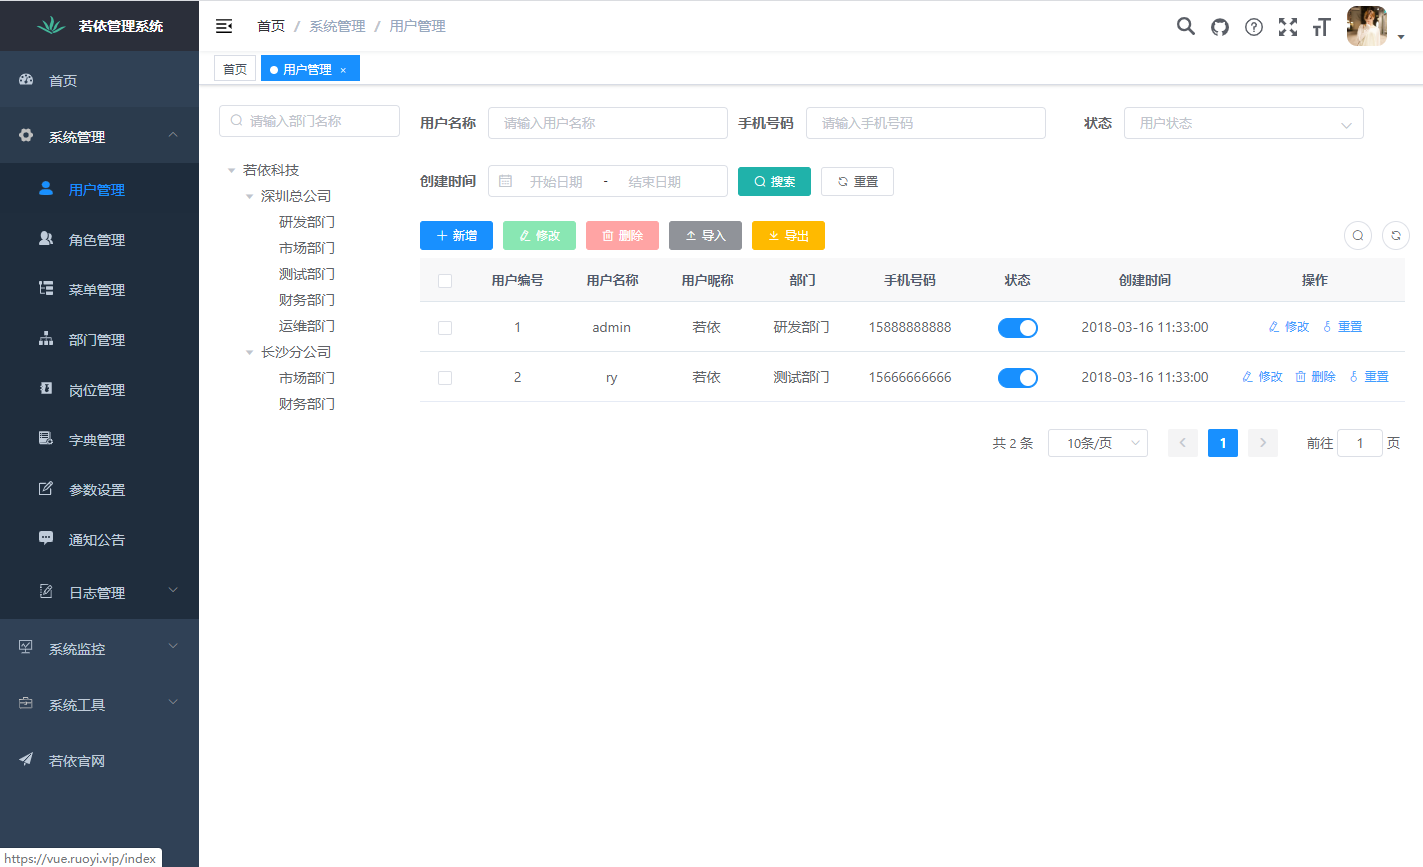
Task: Click the 15888888888 phone cell
Action: pos(910,327)
